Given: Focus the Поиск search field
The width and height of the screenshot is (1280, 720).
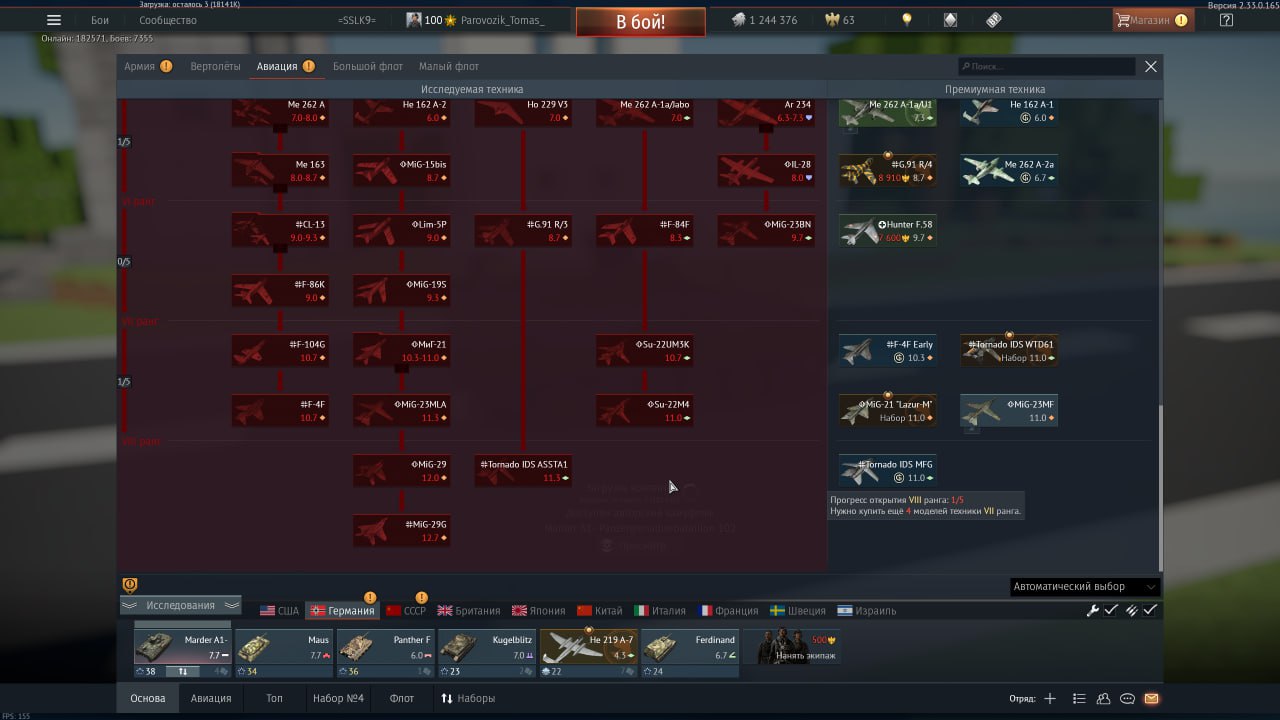Looking at the screenshot, I should coord(1046,66).
